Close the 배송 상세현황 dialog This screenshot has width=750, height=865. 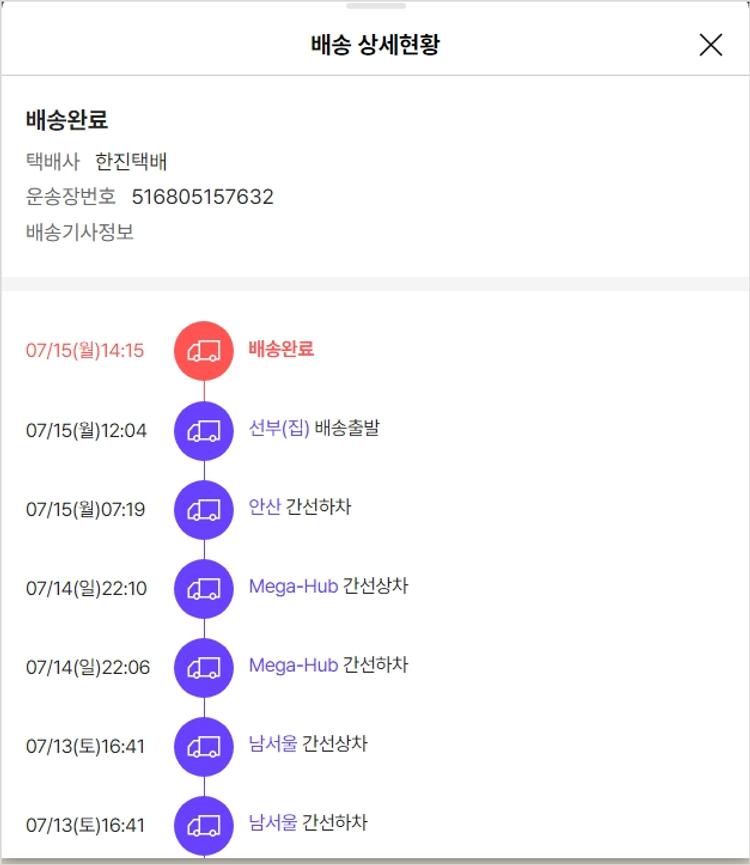[x=710, y=45]
